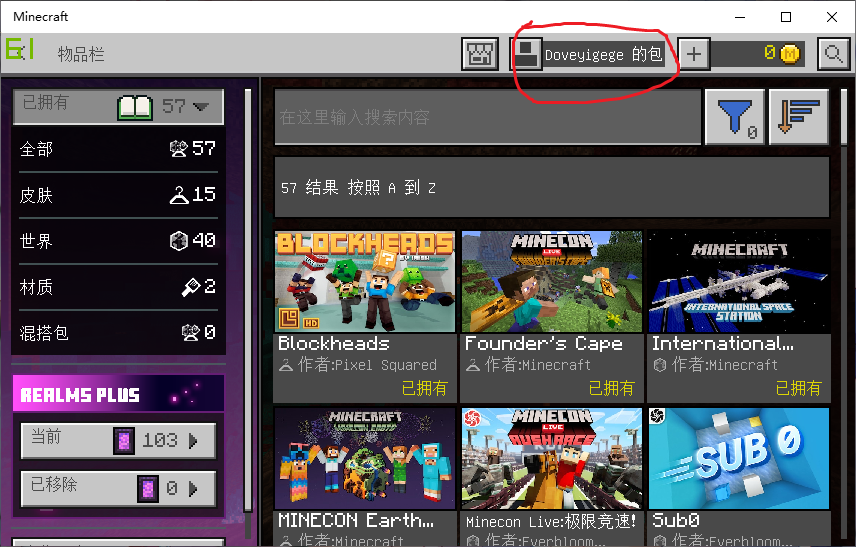856x547 pixels.
Task: Select the 皮肤 15 category
Action: point(118,195)
